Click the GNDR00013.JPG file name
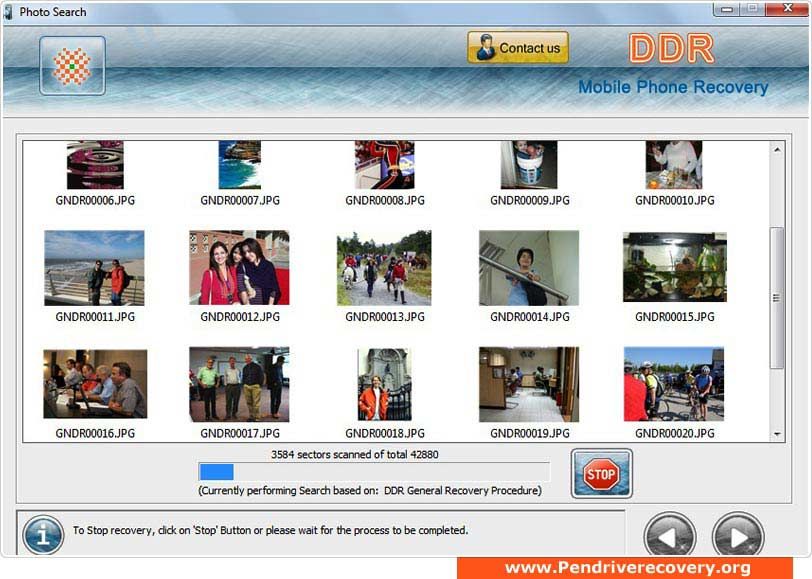This screenshot has width=812, height=579. (x=385, y=317)
